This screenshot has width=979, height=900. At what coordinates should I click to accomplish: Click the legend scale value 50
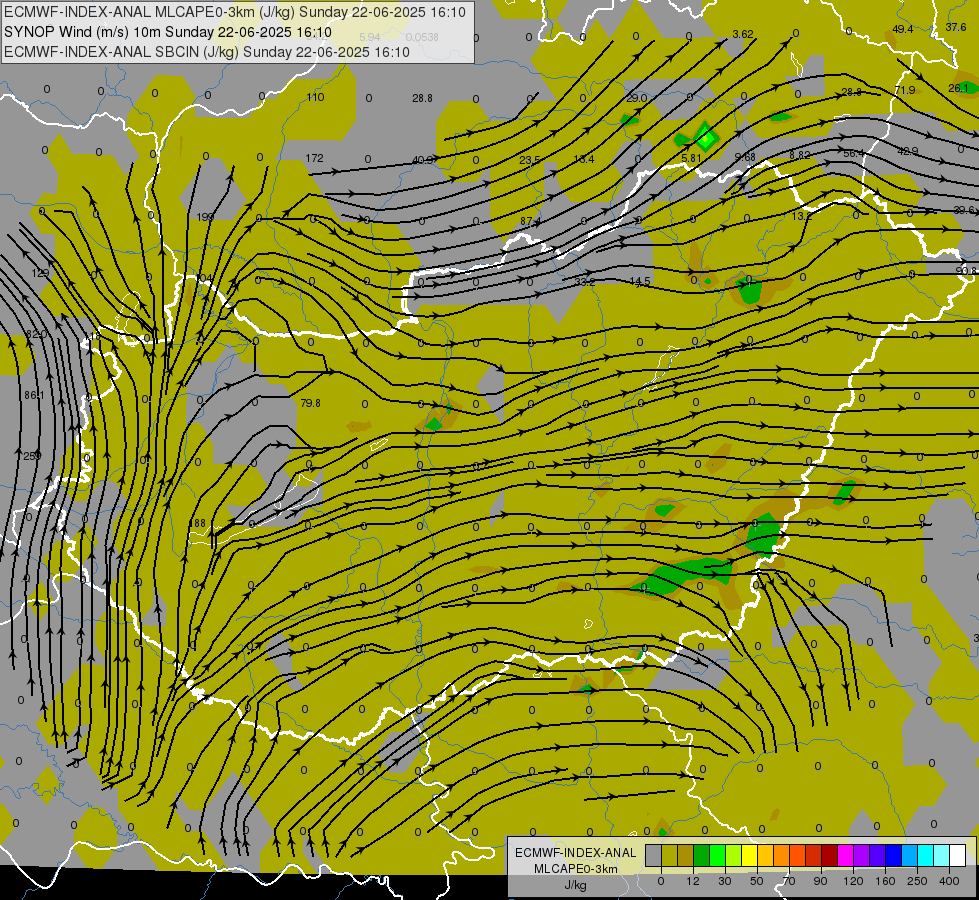click(756, 881)
